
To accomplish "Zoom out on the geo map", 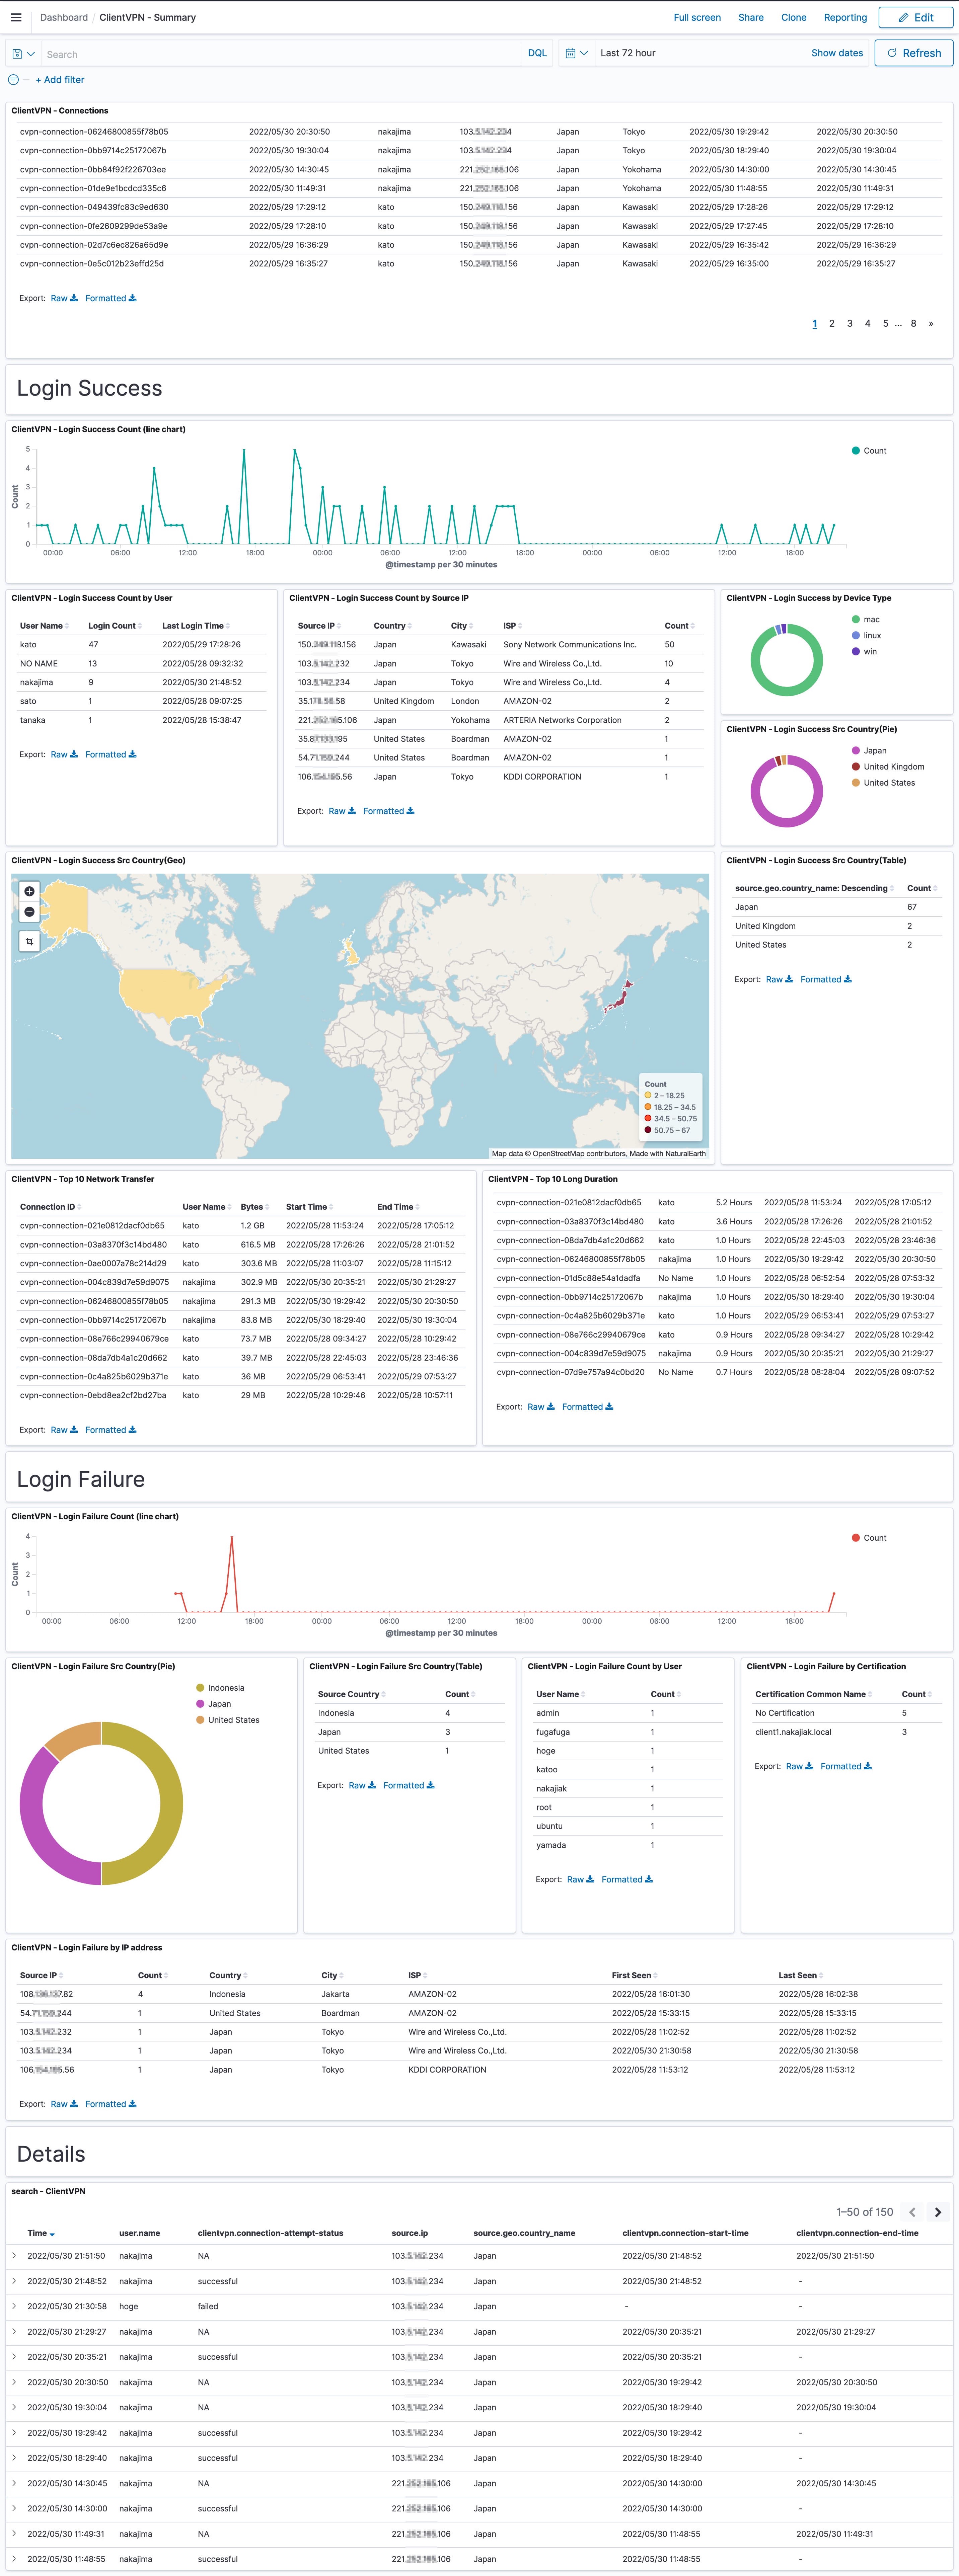I will pos(29,912).
